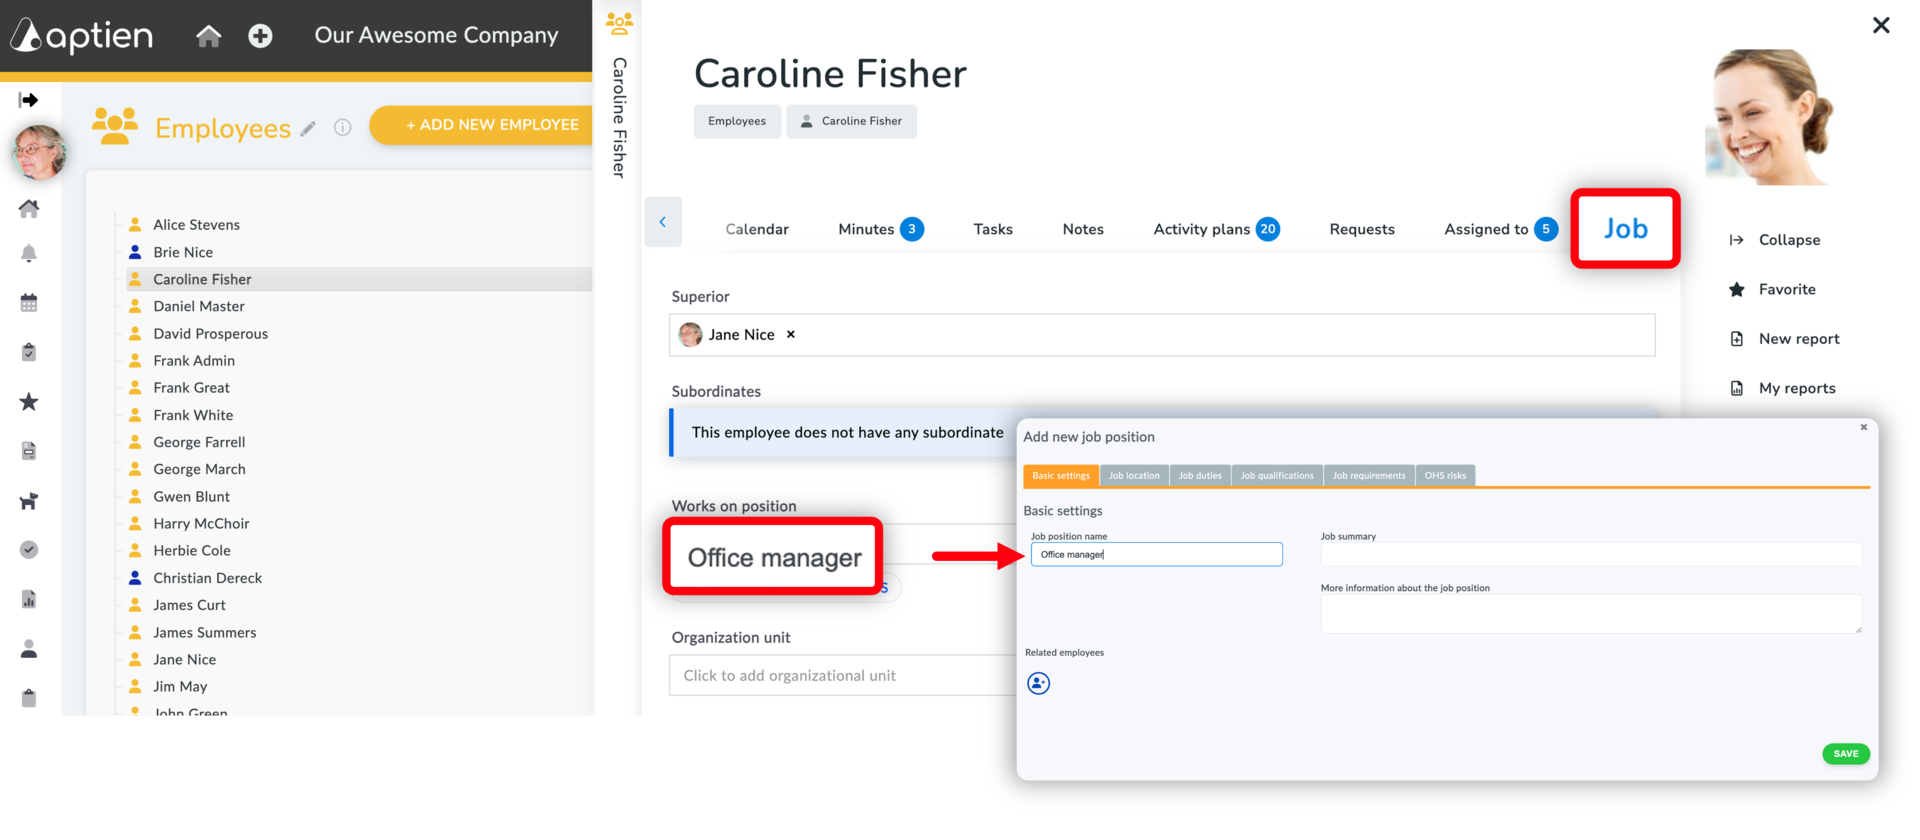Click Collapse in right panel
This screenshot has width=1920, height=840.
[x=1775, y=240]
